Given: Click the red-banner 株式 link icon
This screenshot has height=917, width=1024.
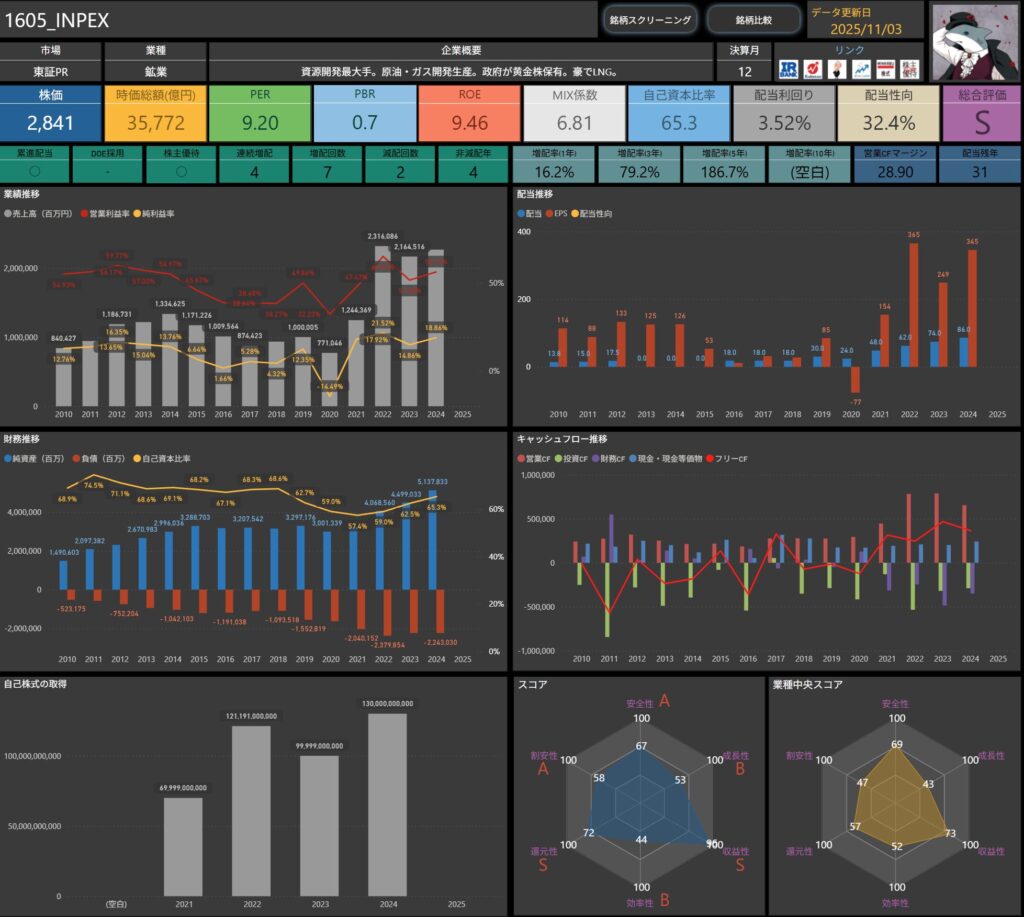Looking at the screenshot, I should click(884, 69).
